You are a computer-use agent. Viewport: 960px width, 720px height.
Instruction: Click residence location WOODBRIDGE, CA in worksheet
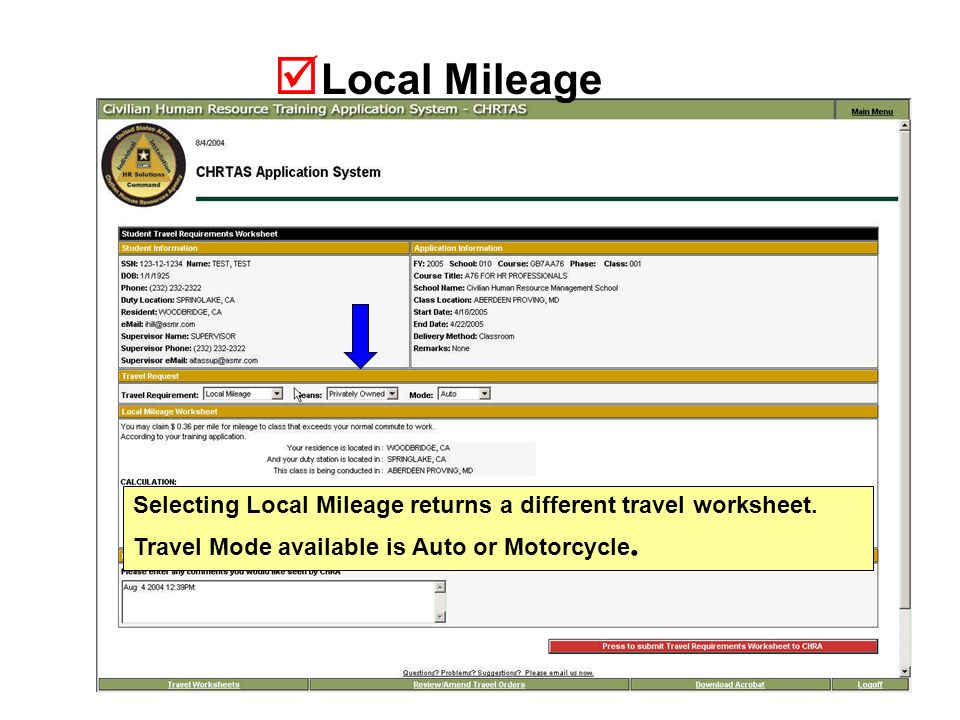point(418,448)
